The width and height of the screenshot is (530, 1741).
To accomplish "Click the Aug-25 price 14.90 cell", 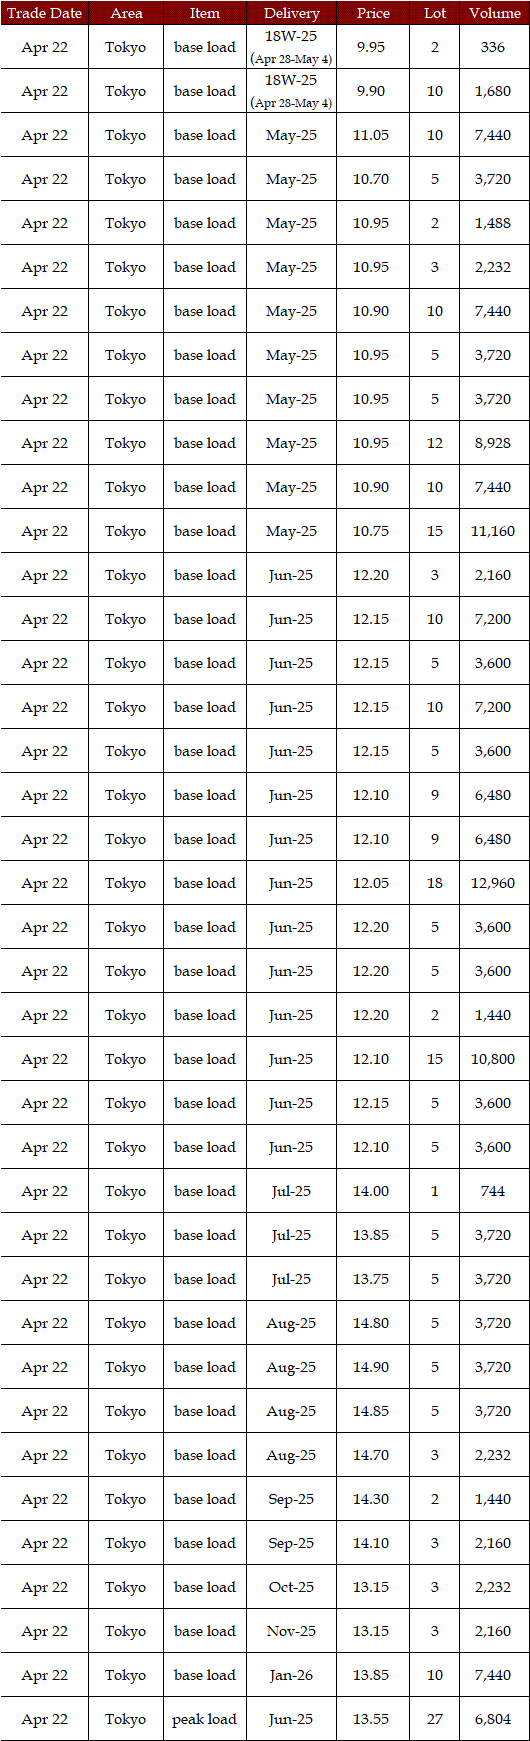I will point(373,1367).
